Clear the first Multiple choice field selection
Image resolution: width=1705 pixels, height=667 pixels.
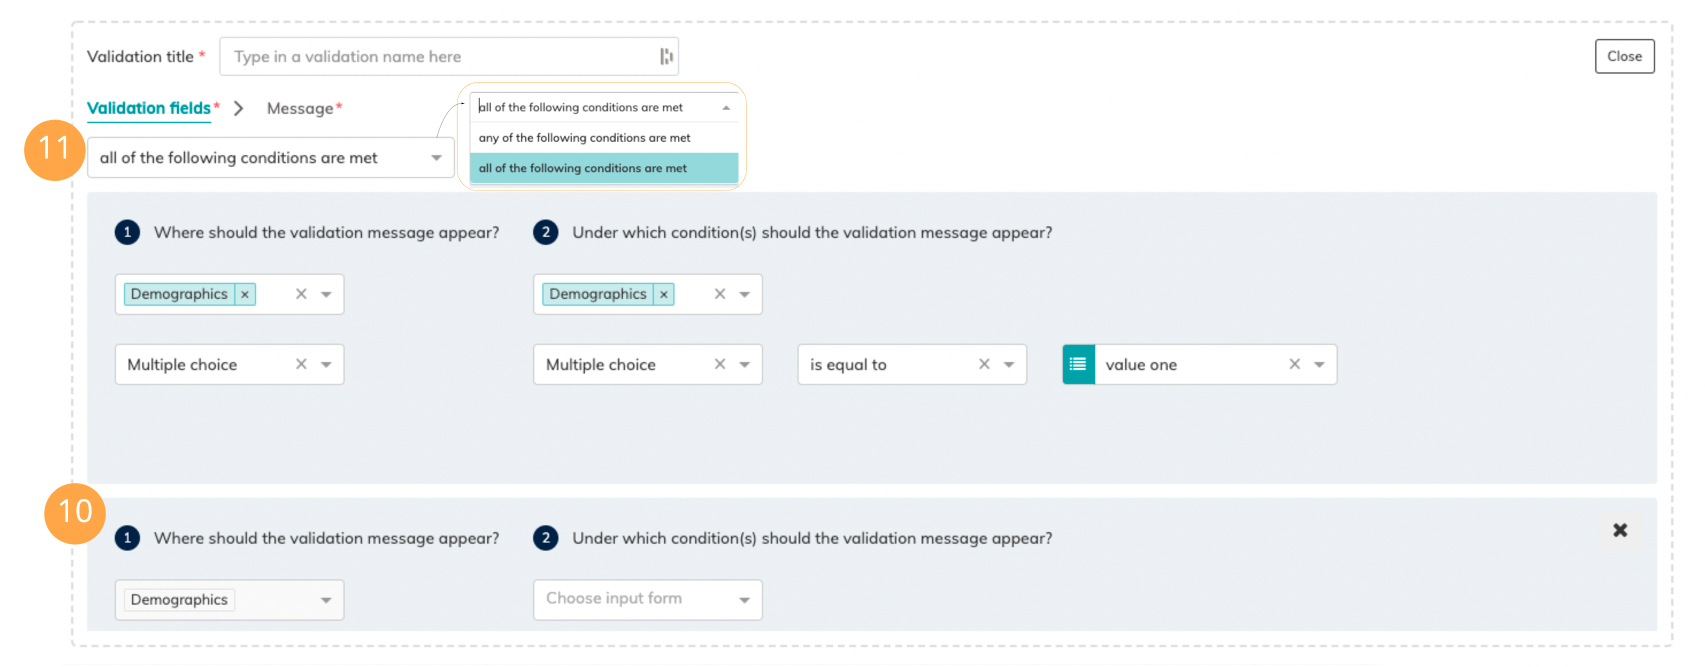pyautogui.click(x=301, y=365)
